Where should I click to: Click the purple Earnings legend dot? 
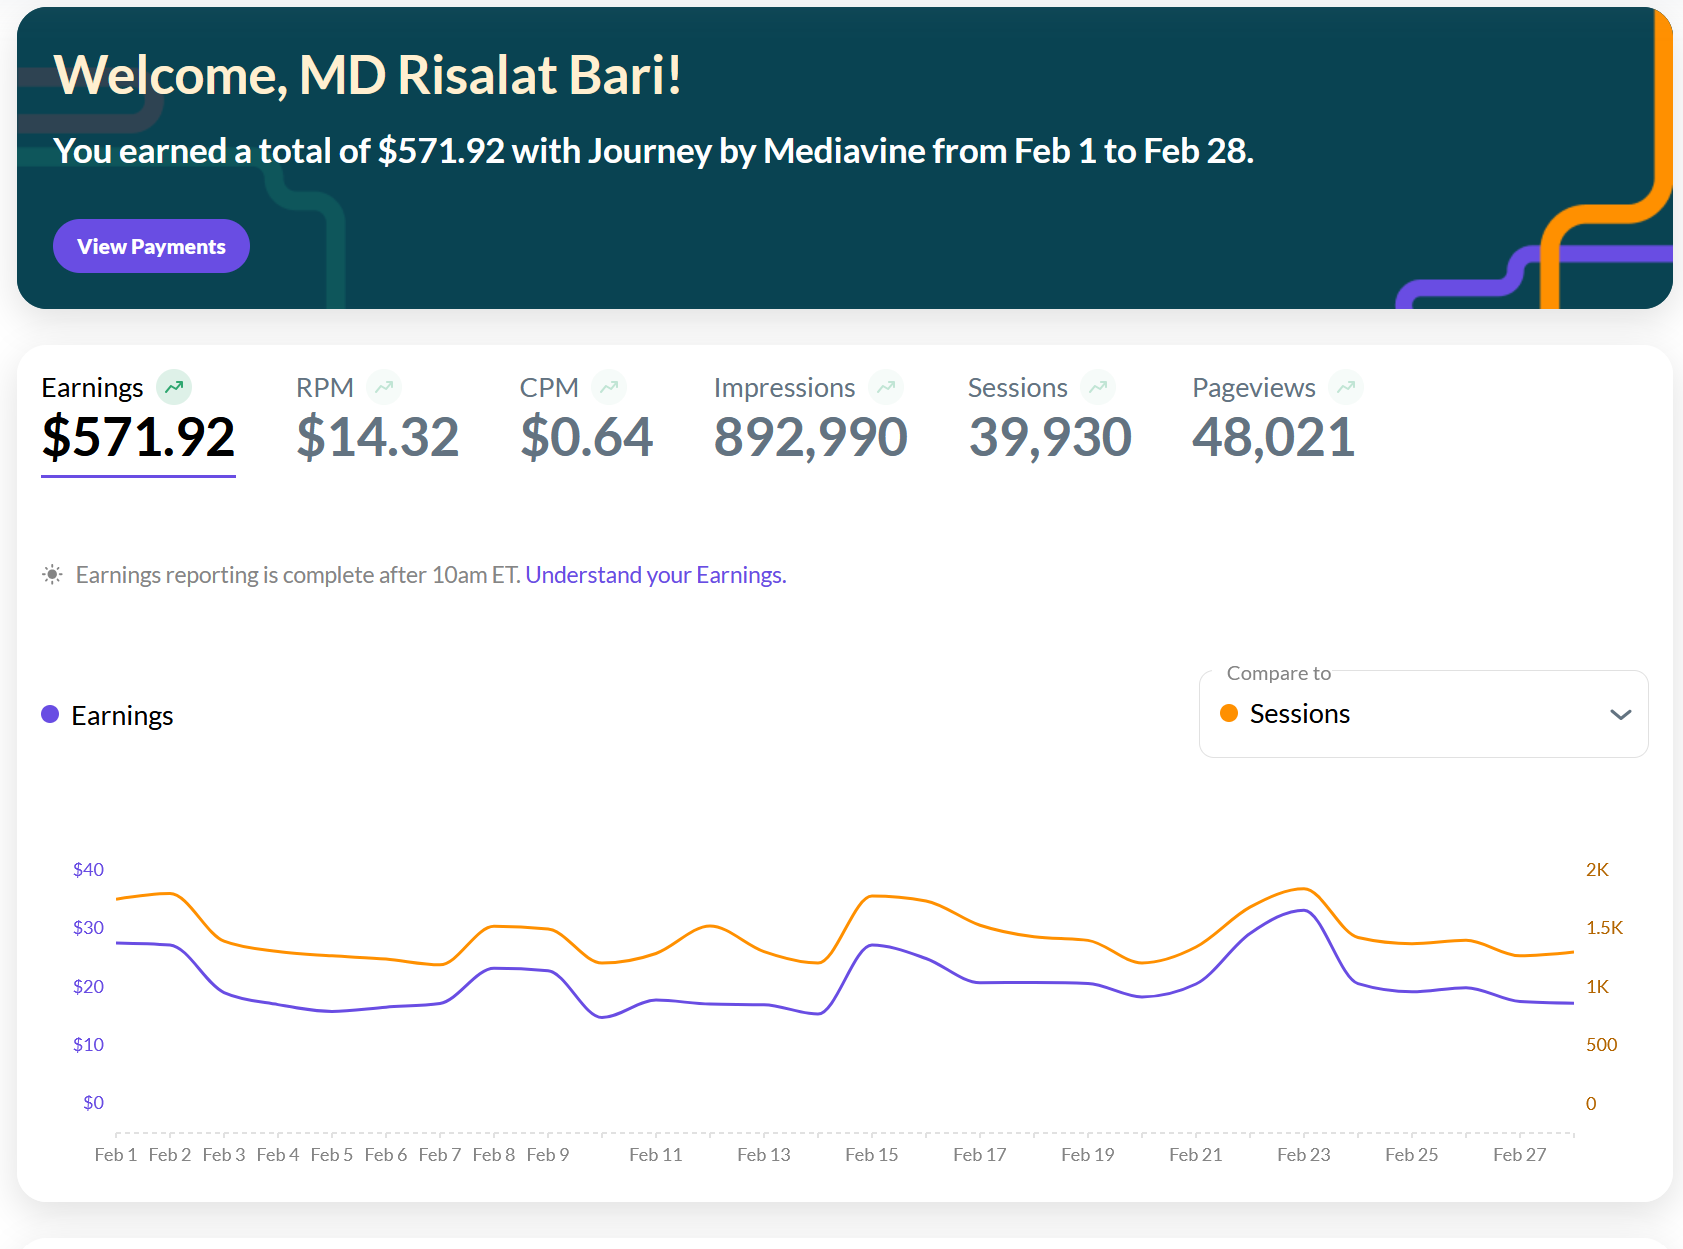tap(50, 714)
